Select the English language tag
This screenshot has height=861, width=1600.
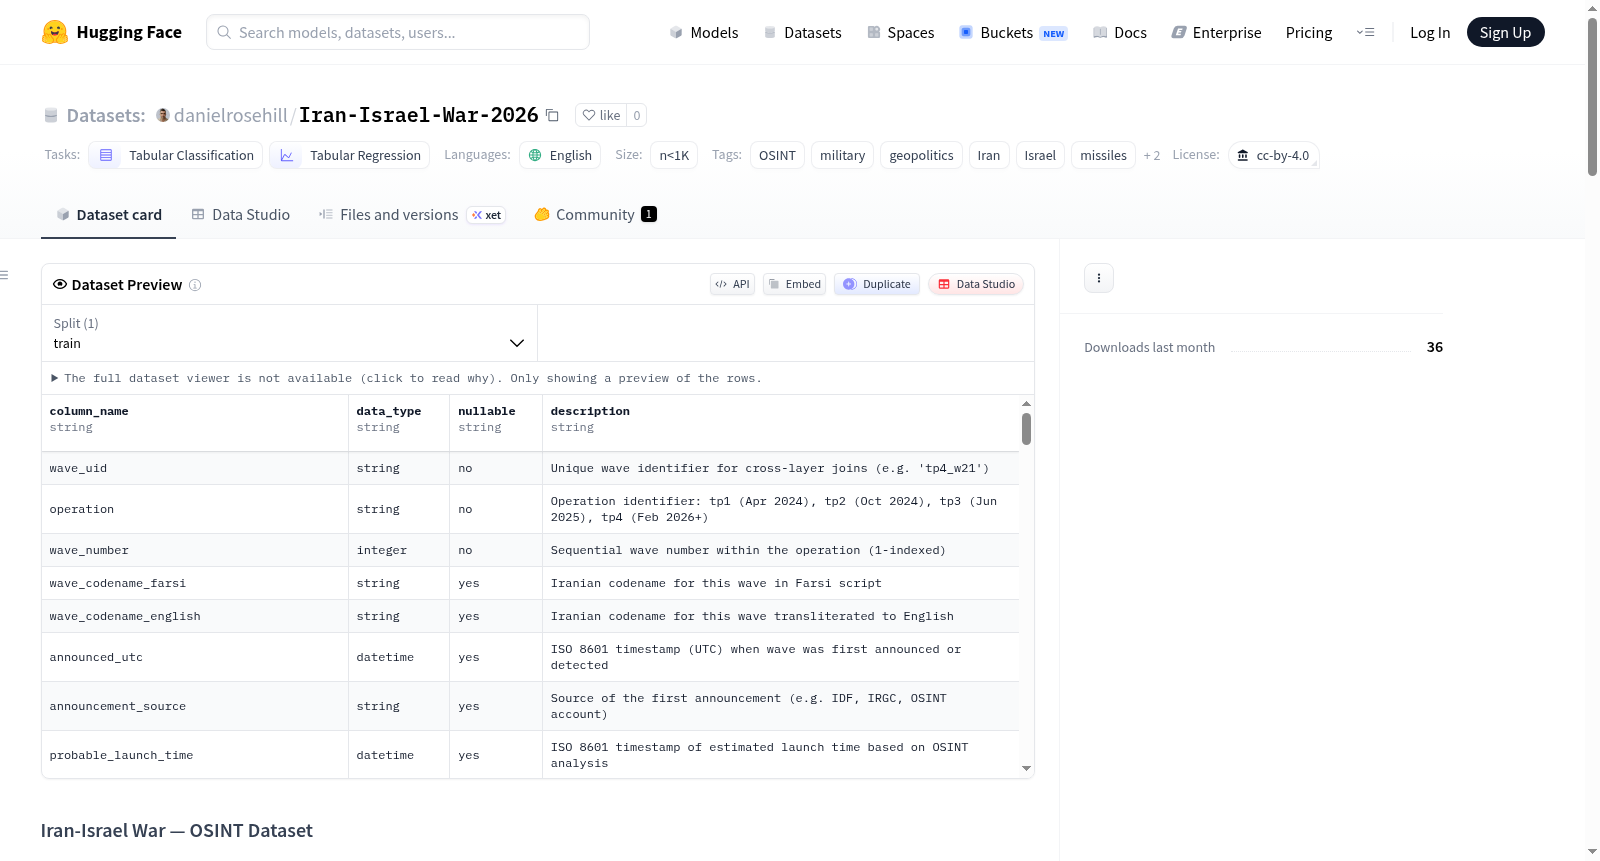(560, 155)
